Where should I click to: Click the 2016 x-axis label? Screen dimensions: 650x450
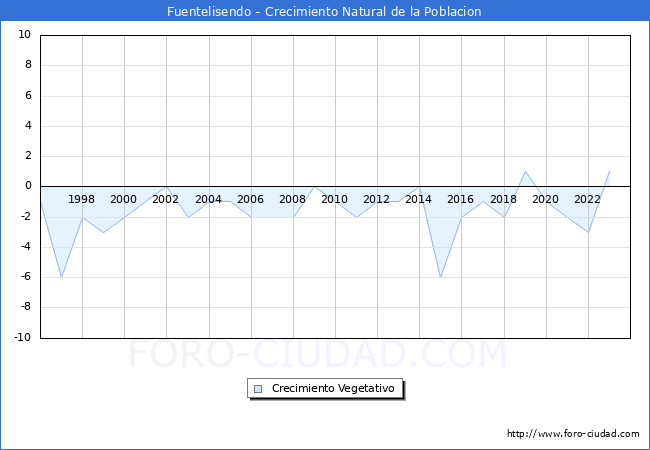(x=460, y=199)
